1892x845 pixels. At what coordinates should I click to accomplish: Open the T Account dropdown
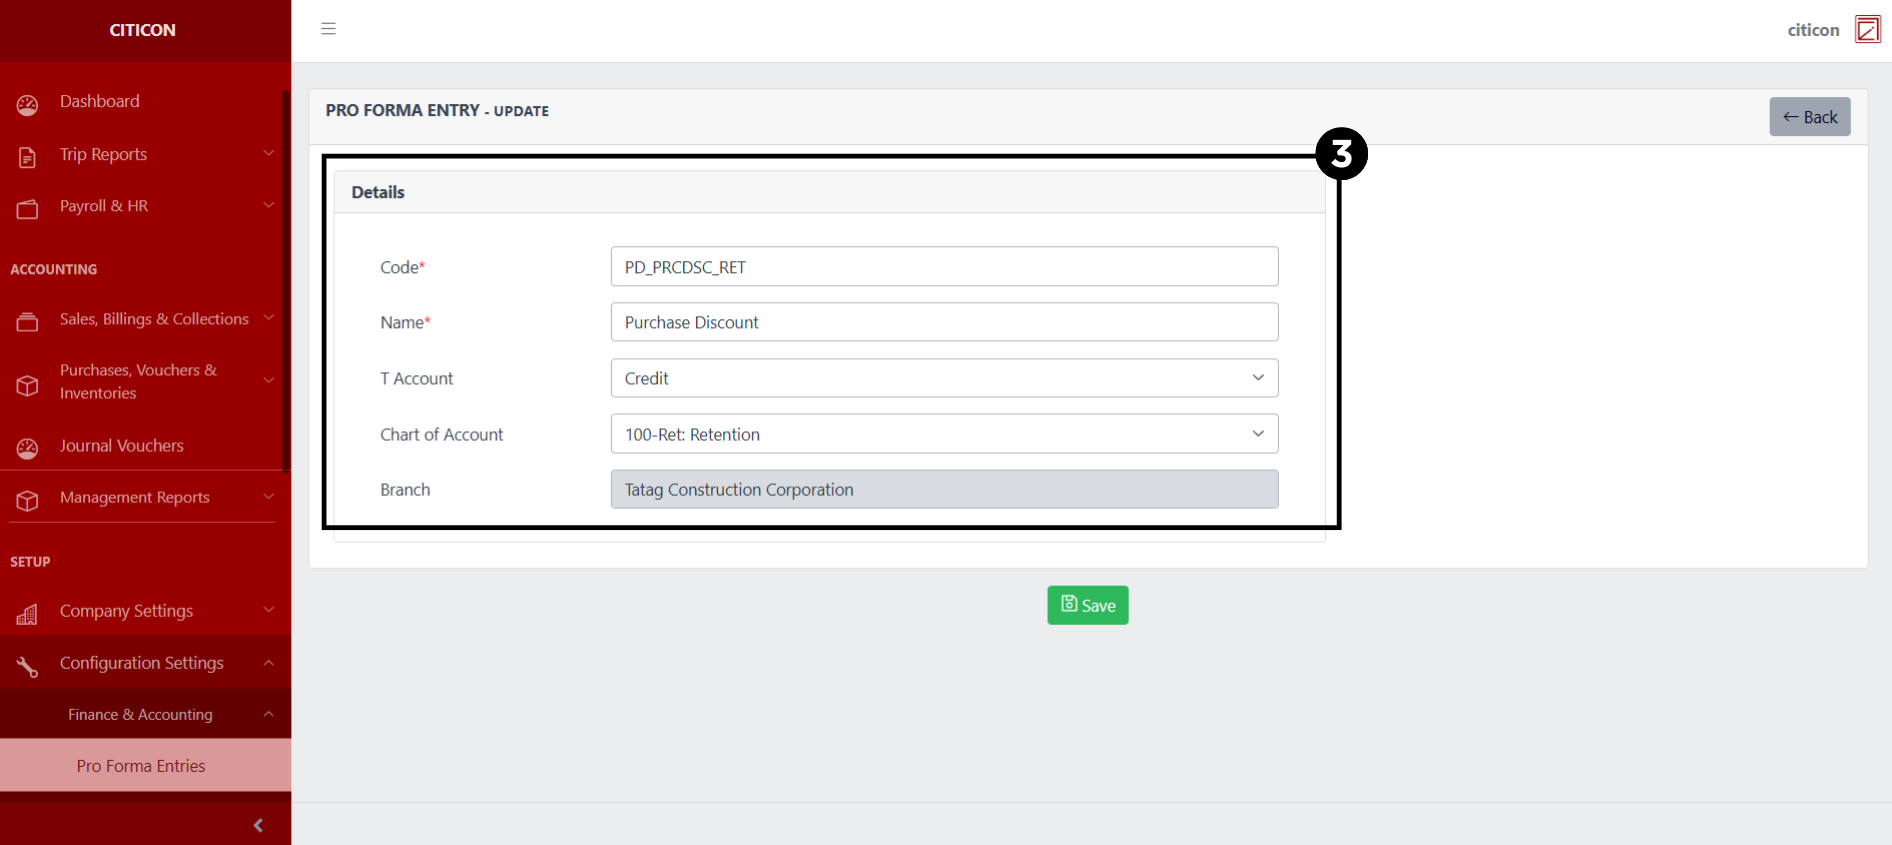944,378
